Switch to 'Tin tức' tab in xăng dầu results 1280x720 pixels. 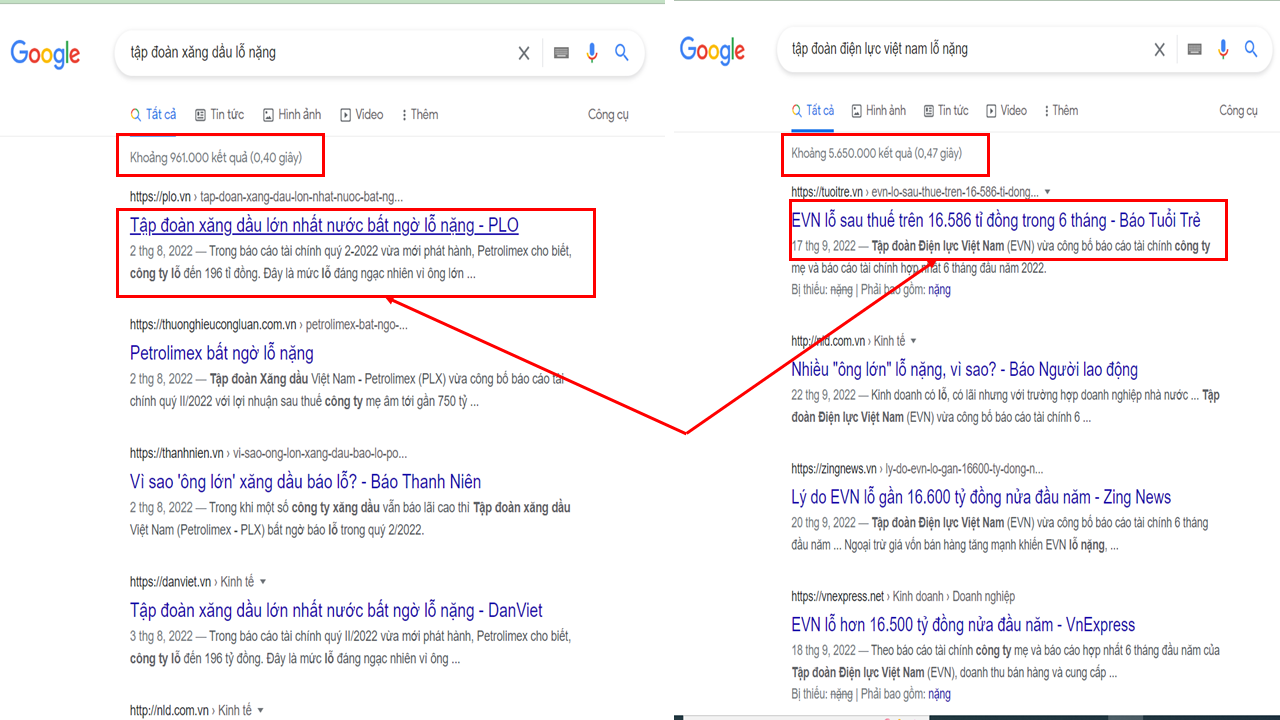pos(219,115)
